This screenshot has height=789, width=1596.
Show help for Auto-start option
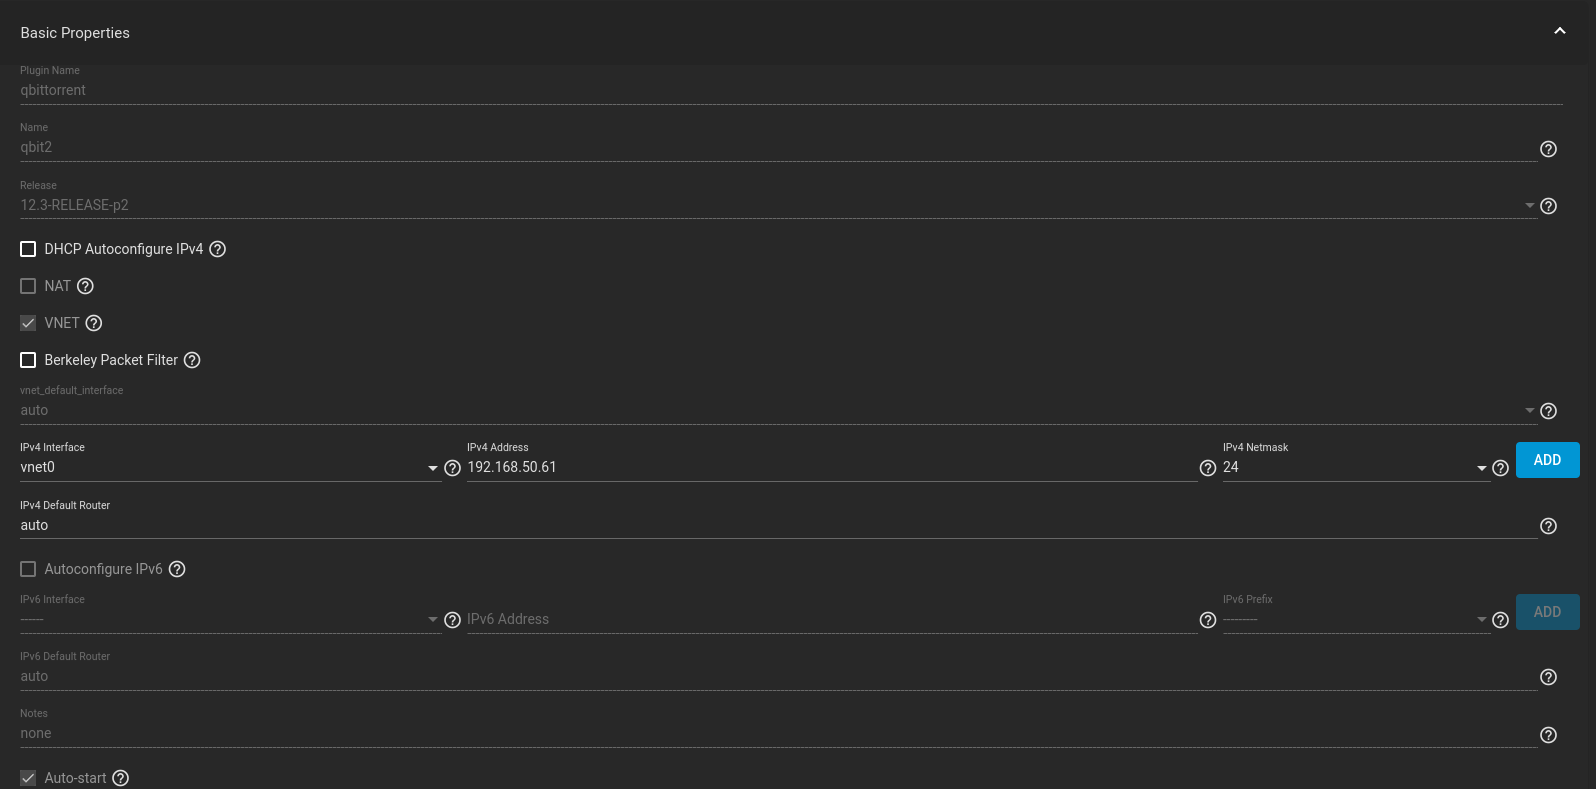coord(120,778)
